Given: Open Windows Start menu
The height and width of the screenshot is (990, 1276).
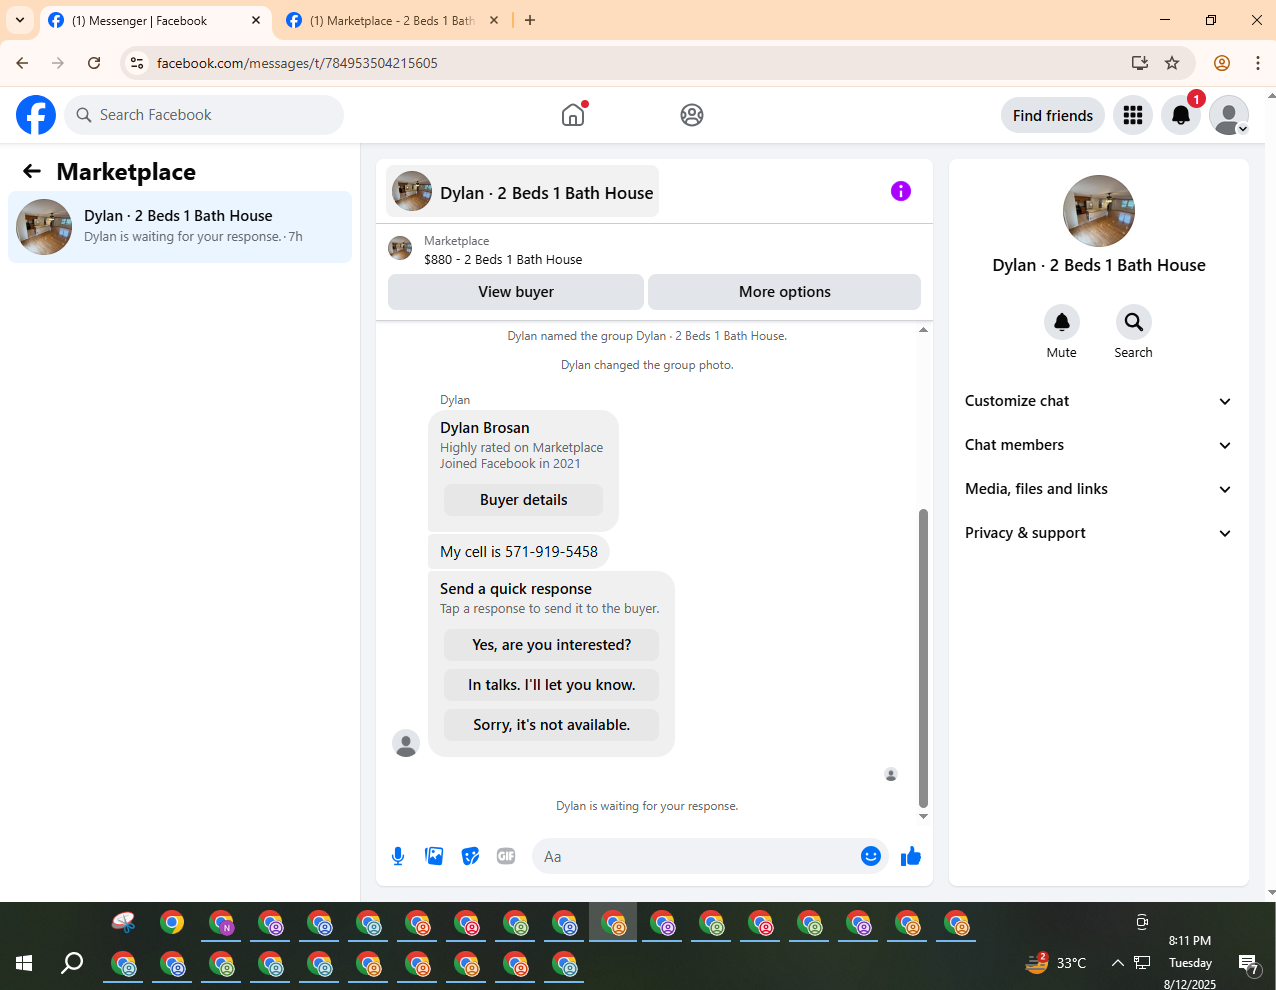Looking at the screenshot, I should point(24,963).
